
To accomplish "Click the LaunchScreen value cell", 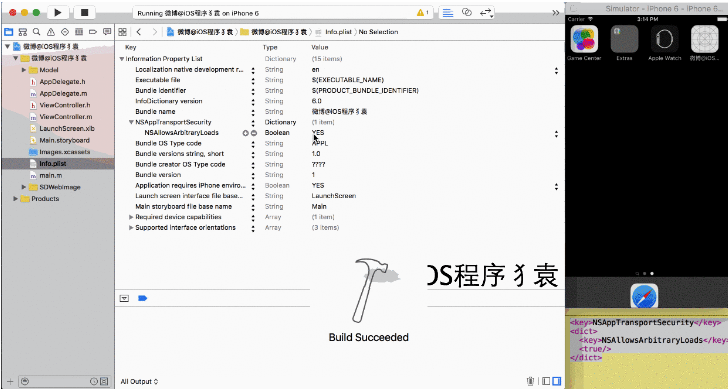I will pos(334,196).
